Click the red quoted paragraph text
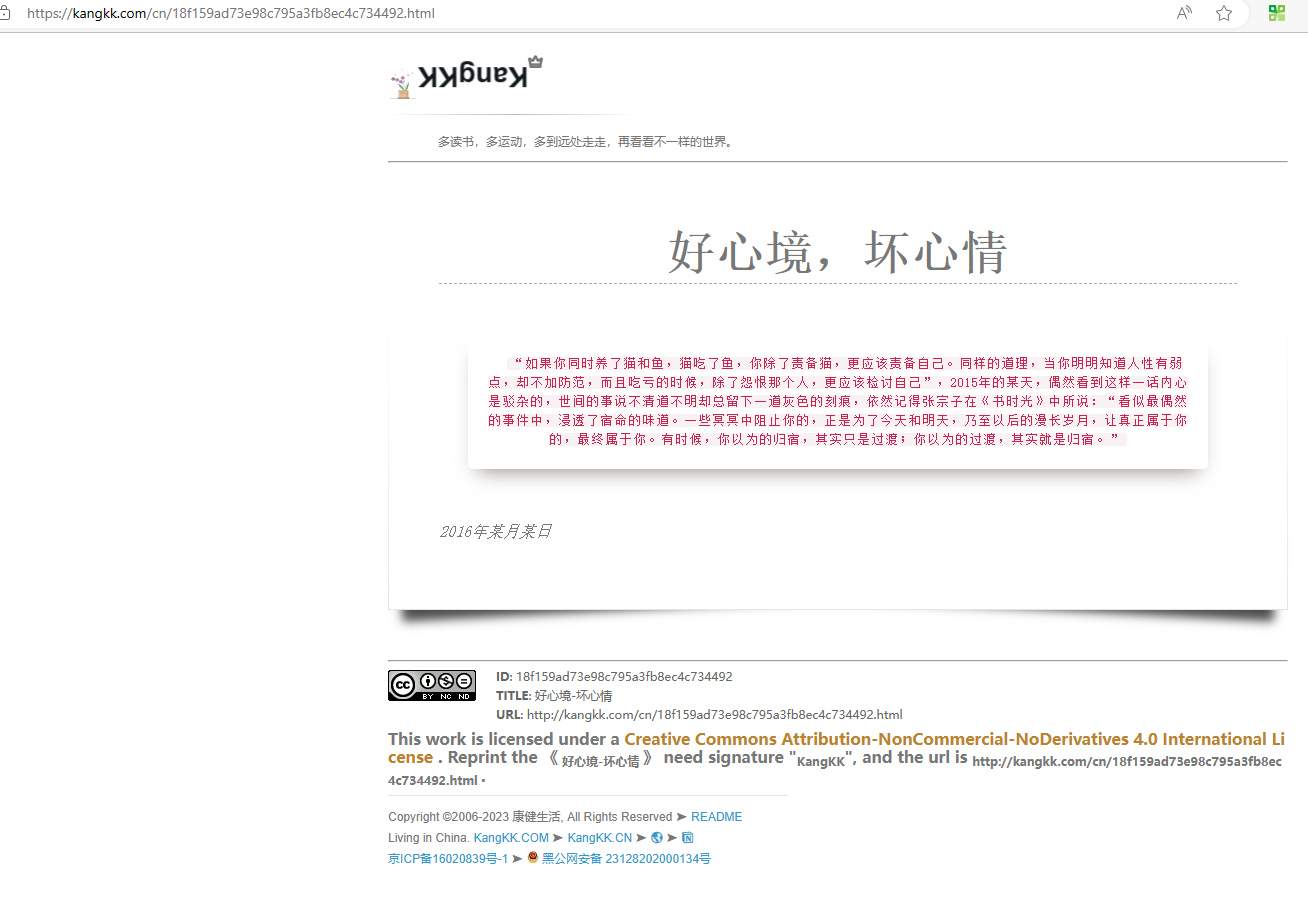 [838, 400]
